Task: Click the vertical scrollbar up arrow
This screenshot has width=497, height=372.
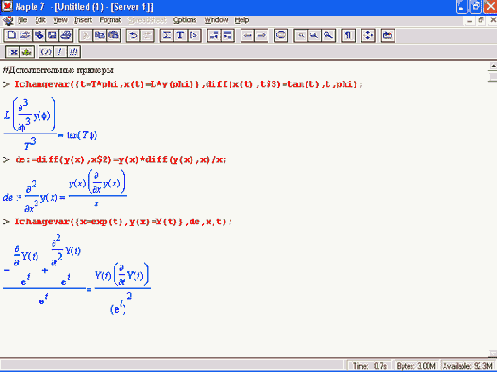Action: (493, 66)
